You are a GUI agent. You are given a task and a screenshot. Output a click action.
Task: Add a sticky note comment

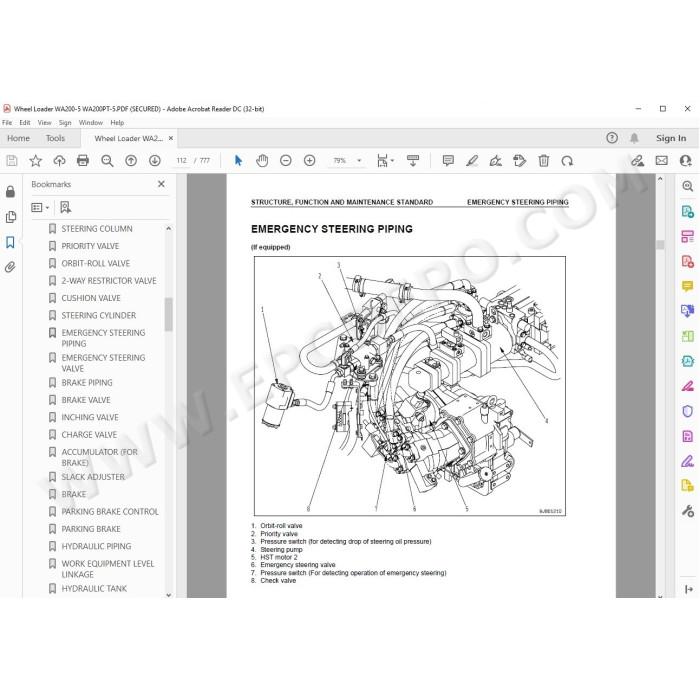click(448, 161)
